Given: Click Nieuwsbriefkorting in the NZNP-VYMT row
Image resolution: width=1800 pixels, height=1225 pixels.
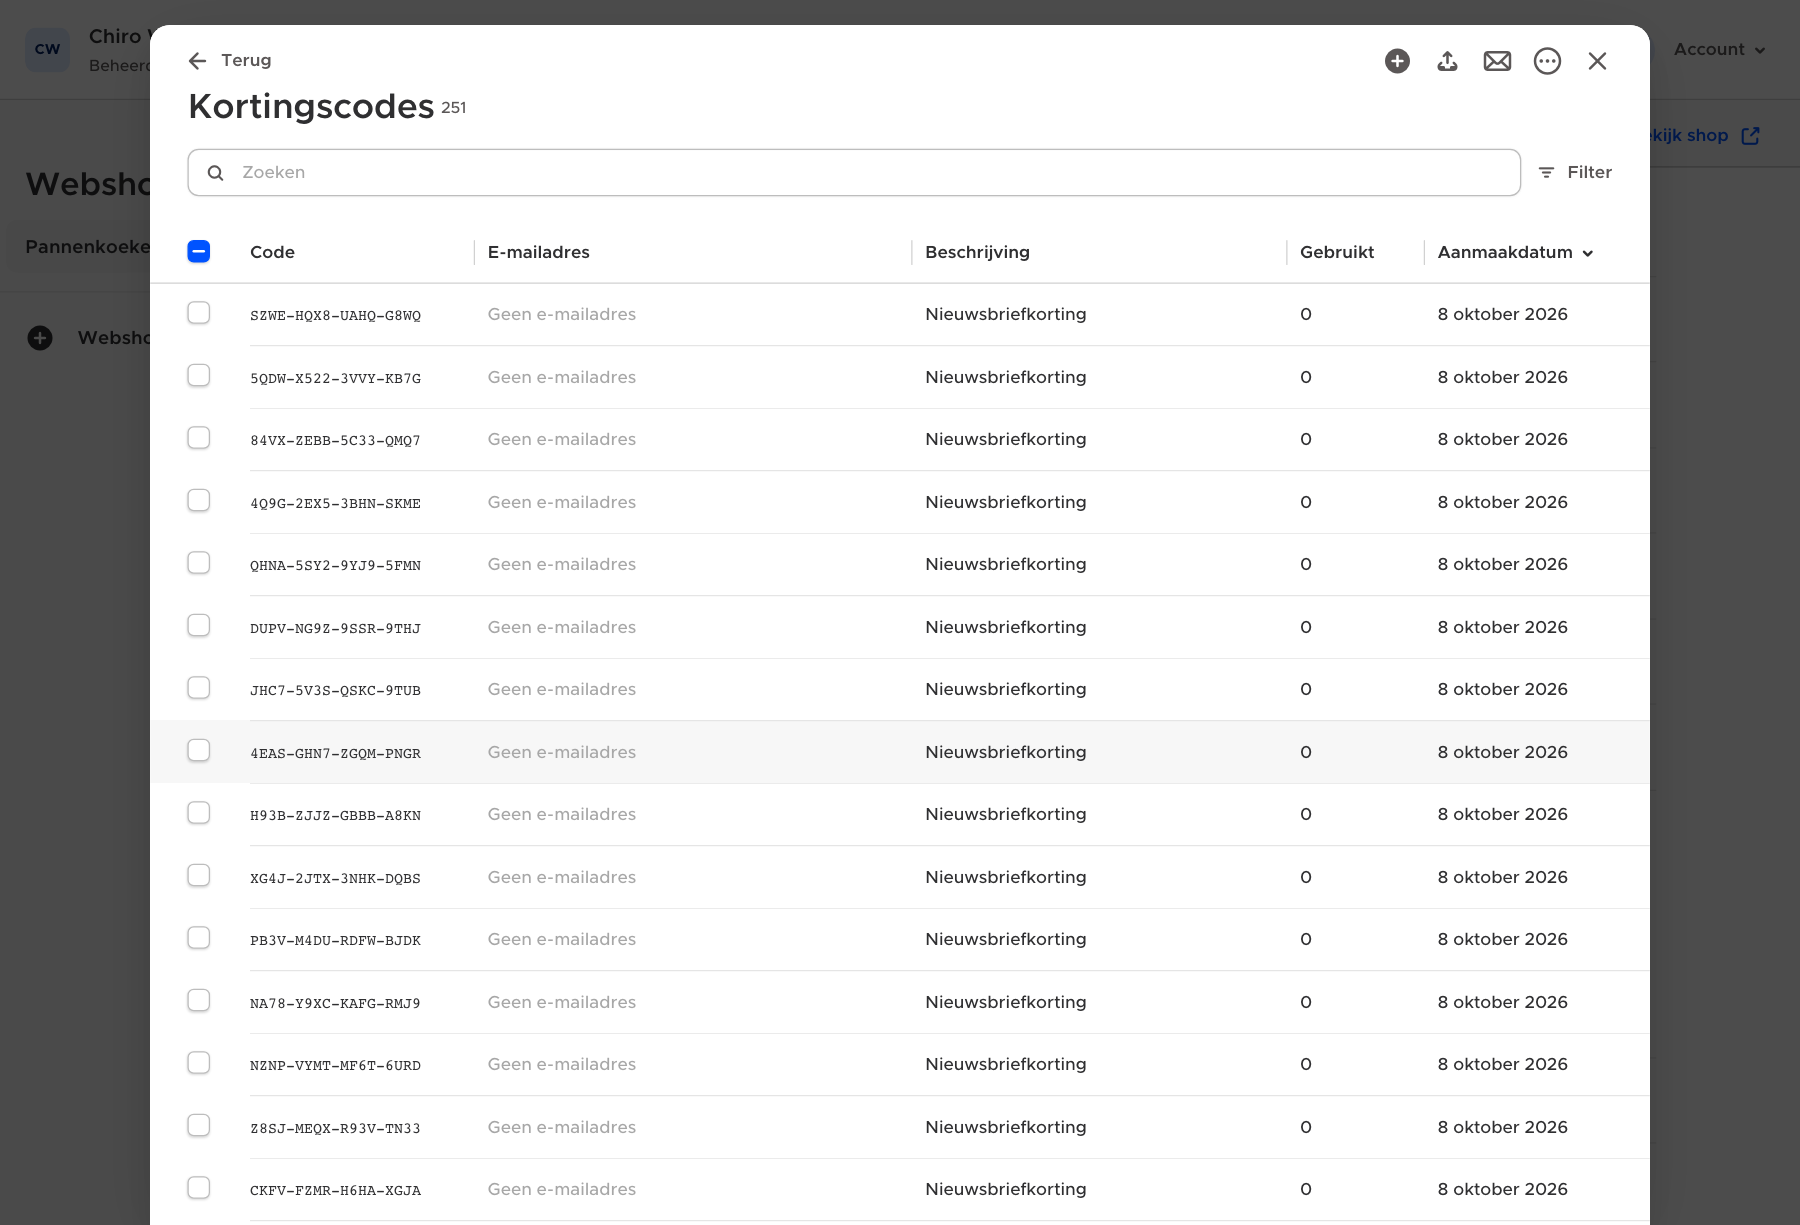Looking at the screenshot, I should tap(1005, 1064).
